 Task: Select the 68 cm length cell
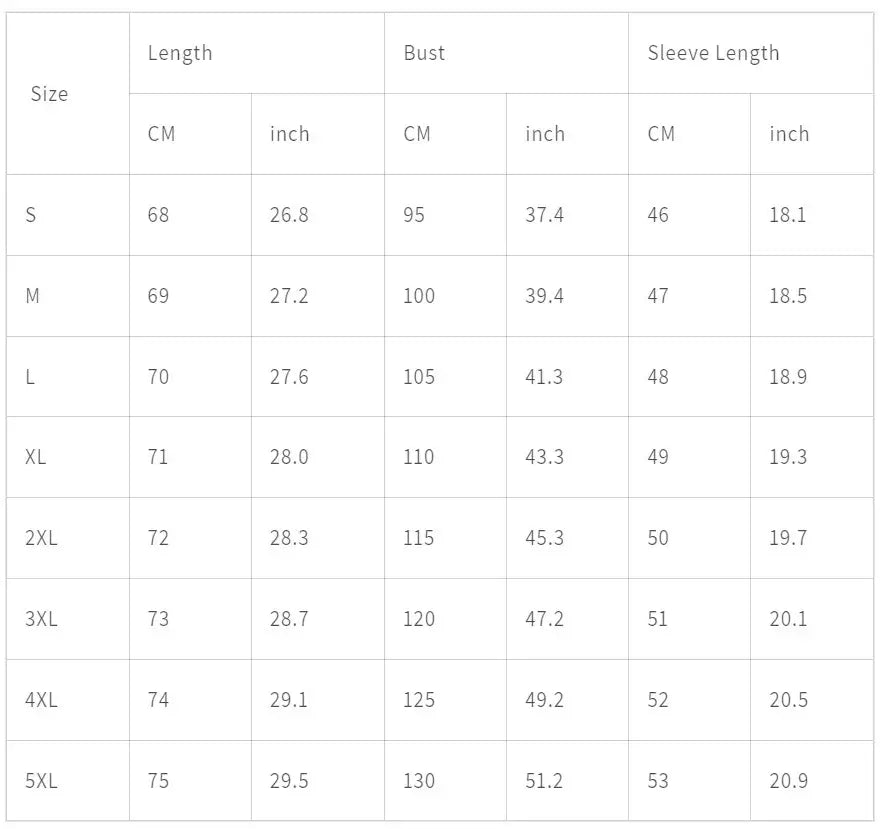click(158, 215)
